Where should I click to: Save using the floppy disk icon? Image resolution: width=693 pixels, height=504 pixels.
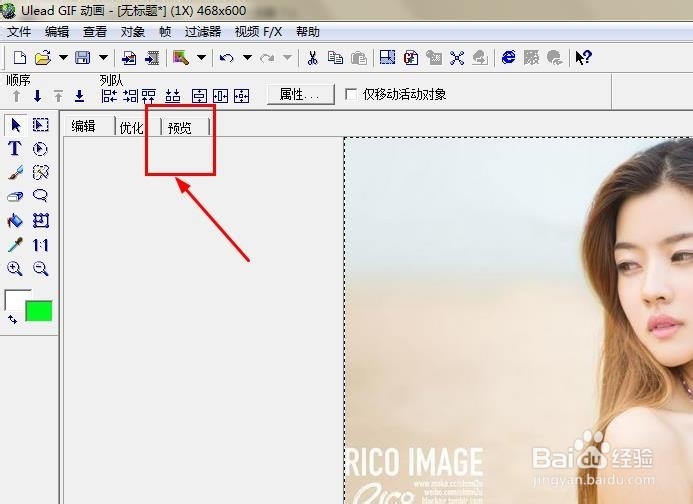(x=83, y=58)
